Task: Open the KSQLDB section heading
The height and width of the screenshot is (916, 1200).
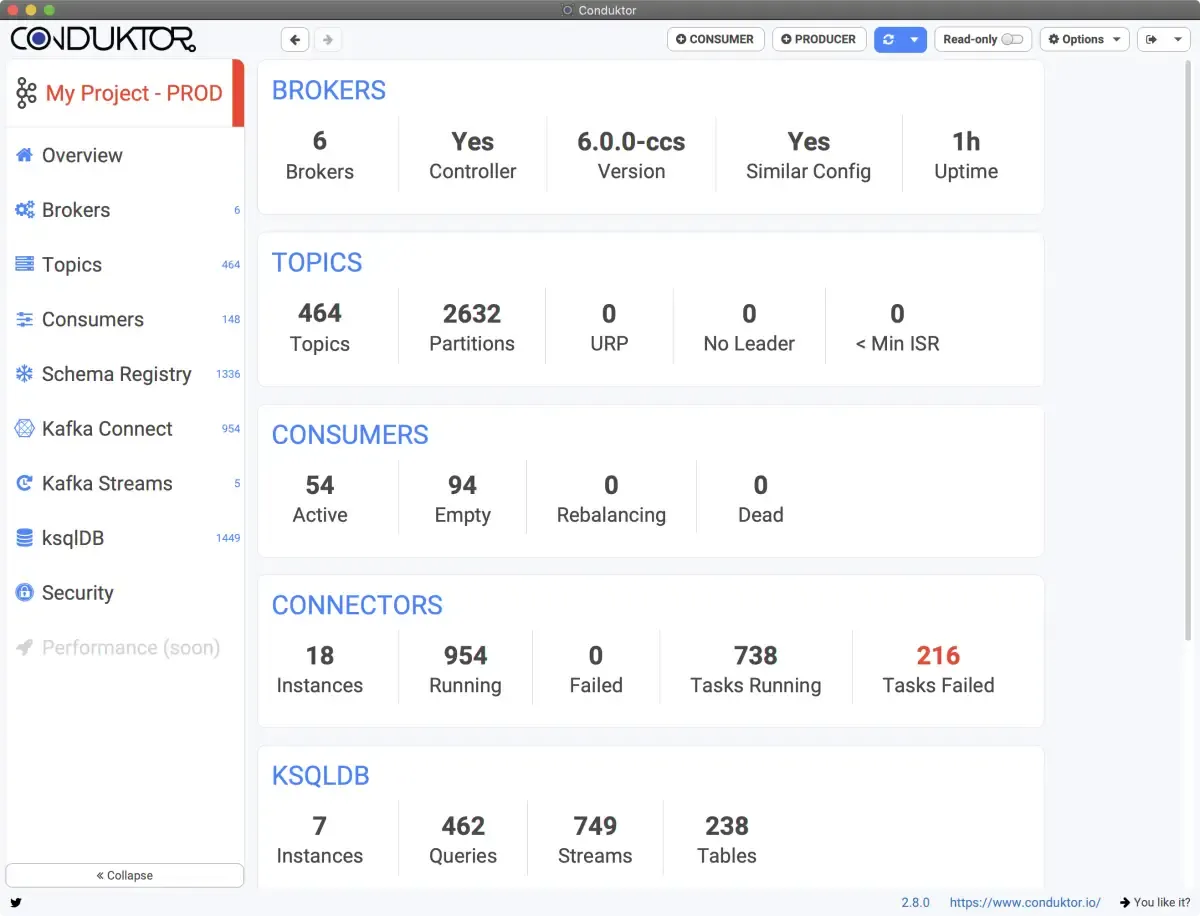Action: coord(321,776)
